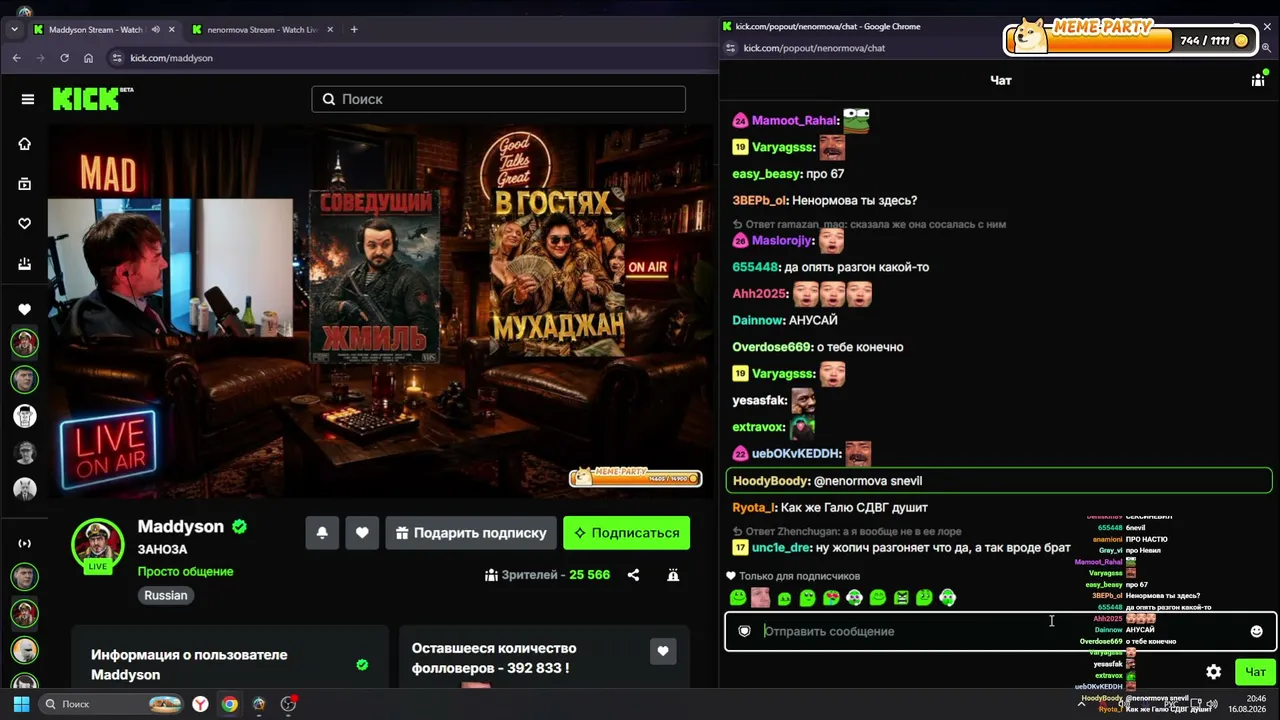This screenshot has height=720, width=1280.
Task: Open the chat users list icon
Action: (x=1258, y=80)
